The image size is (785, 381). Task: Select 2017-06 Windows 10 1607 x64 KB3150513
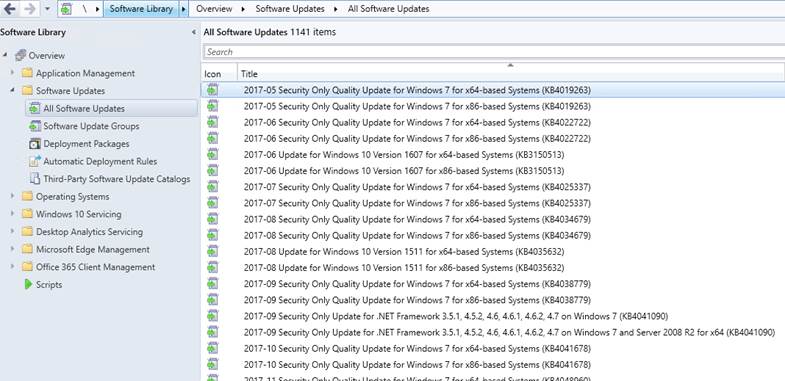[493, 155]
